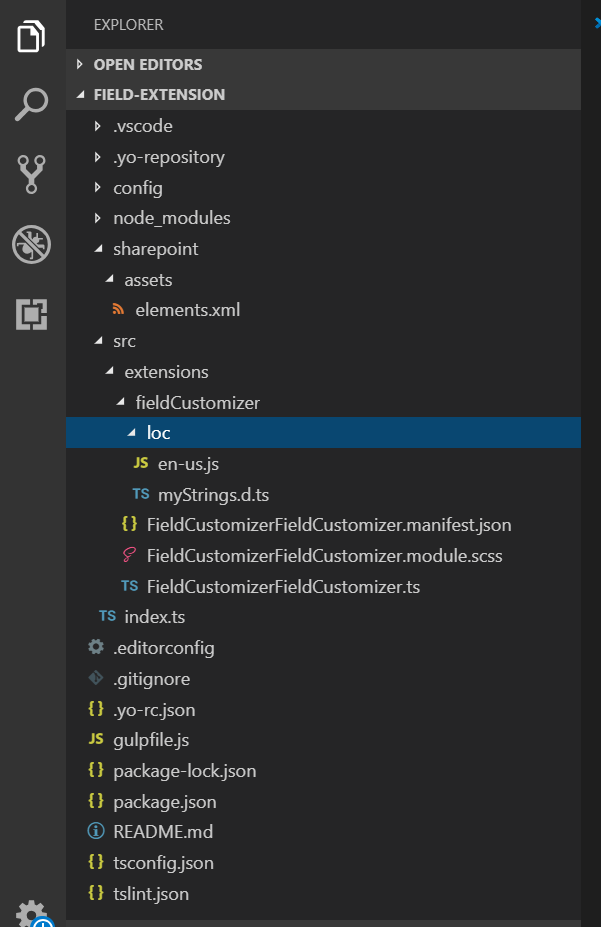
Task: Expand the config folder arrow
Action: (98, 187)
